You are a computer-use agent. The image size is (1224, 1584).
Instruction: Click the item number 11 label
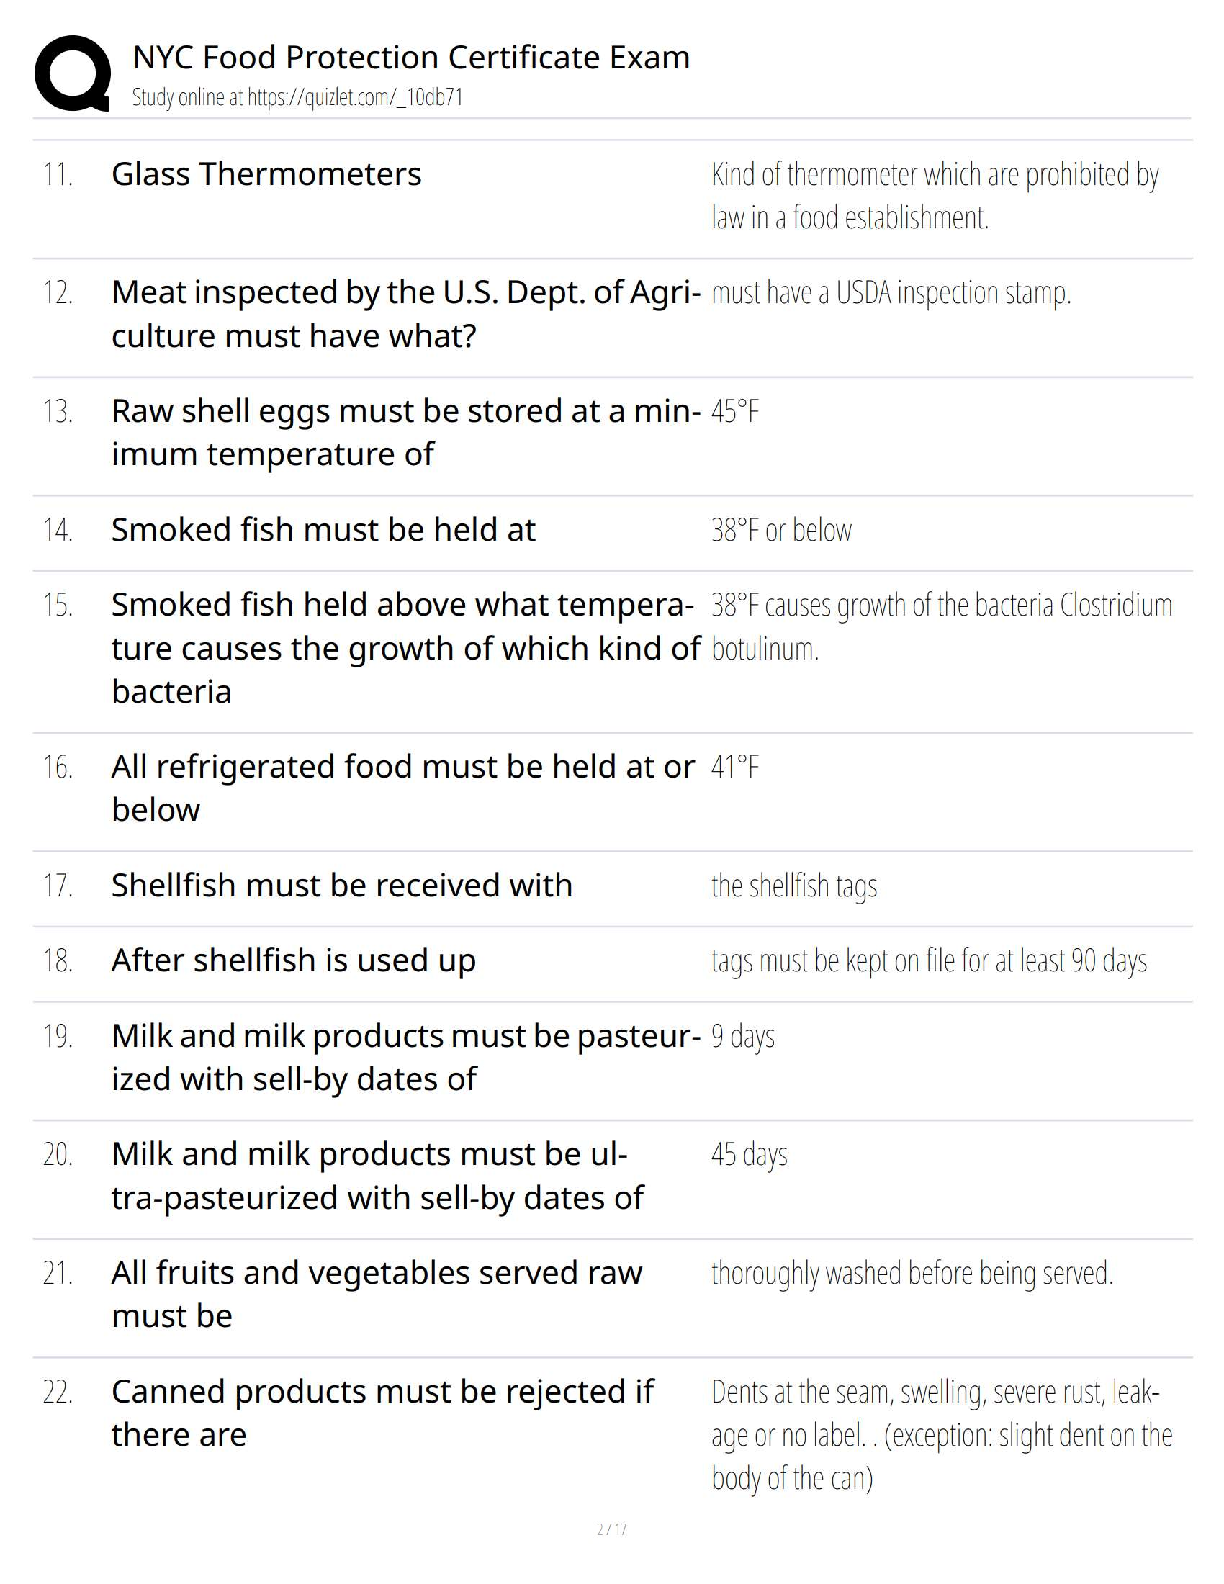pyautogui.click(x=57, y=175)
